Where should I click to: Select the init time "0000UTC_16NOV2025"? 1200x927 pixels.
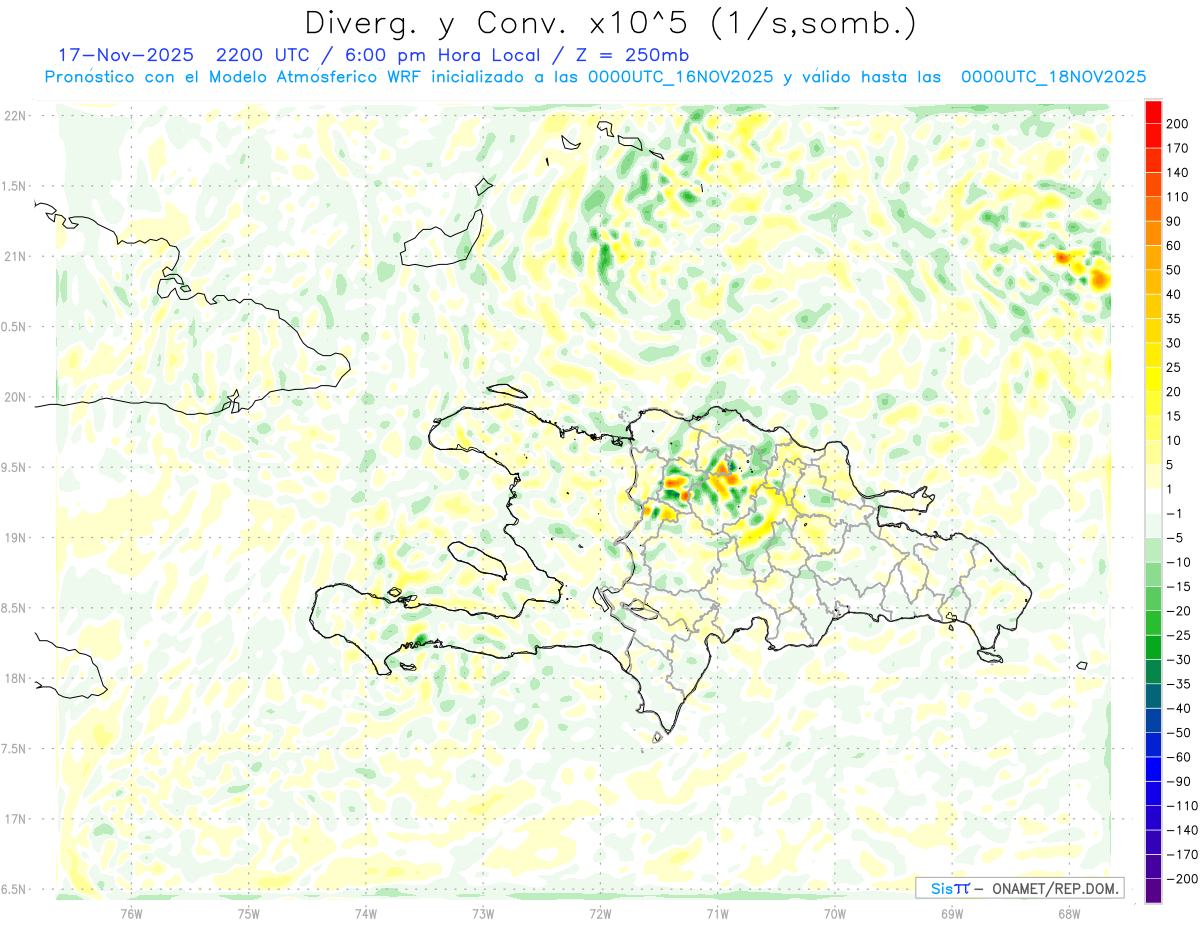tap(680, 77)
